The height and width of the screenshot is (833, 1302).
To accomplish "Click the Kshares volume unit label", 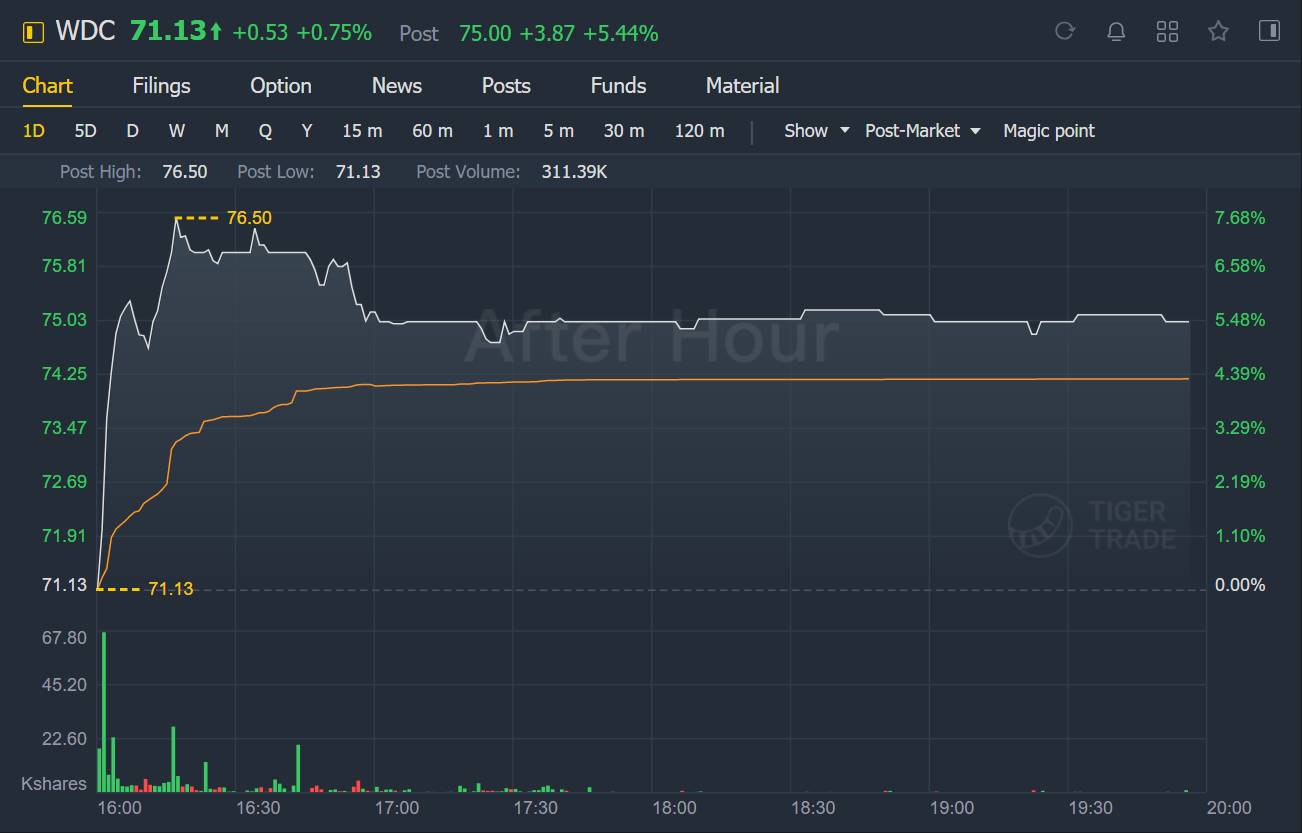I will 54,784.
